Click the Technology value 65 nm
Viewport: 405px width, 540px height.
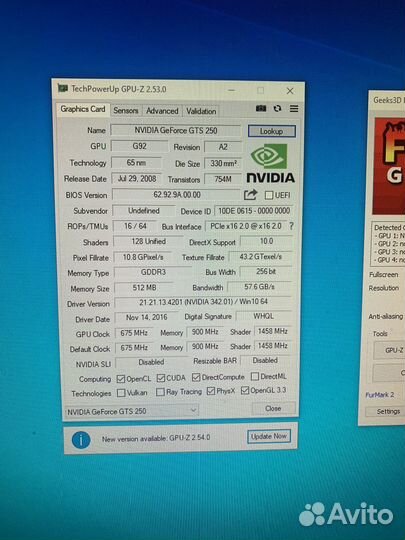pos(136,163)
